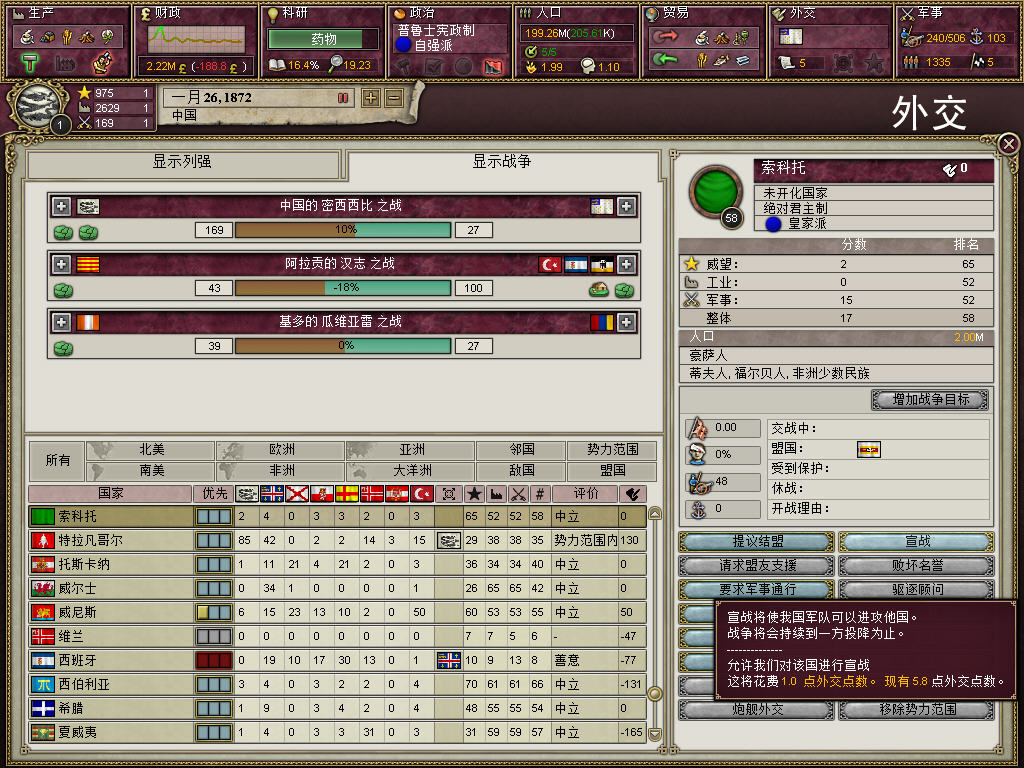Set priority bars for 西班牙
Screen dimensions: 1024x768
(x=214, y=660)
